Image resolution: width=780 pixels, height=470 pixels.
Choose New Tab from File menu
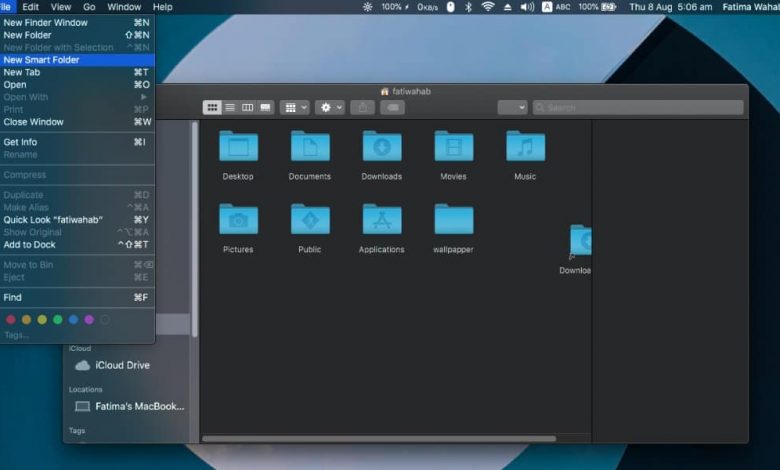[x=77, y=72]
